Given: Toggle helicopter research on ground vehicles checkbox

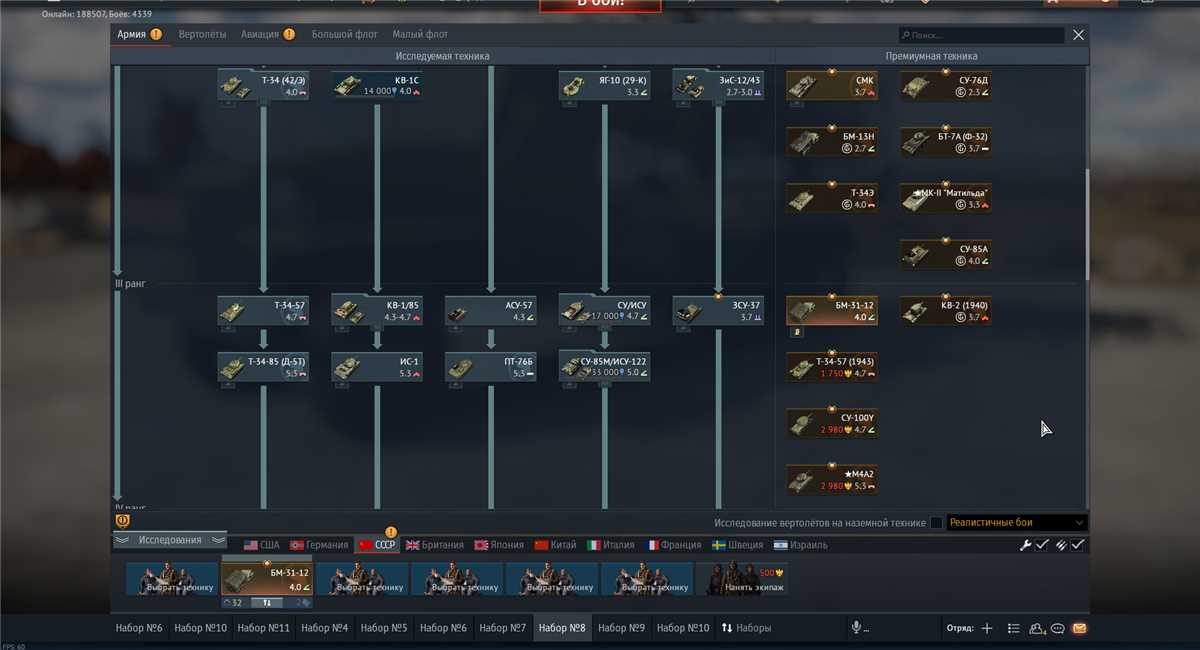Looking at the screenshot, I should 936,523.
